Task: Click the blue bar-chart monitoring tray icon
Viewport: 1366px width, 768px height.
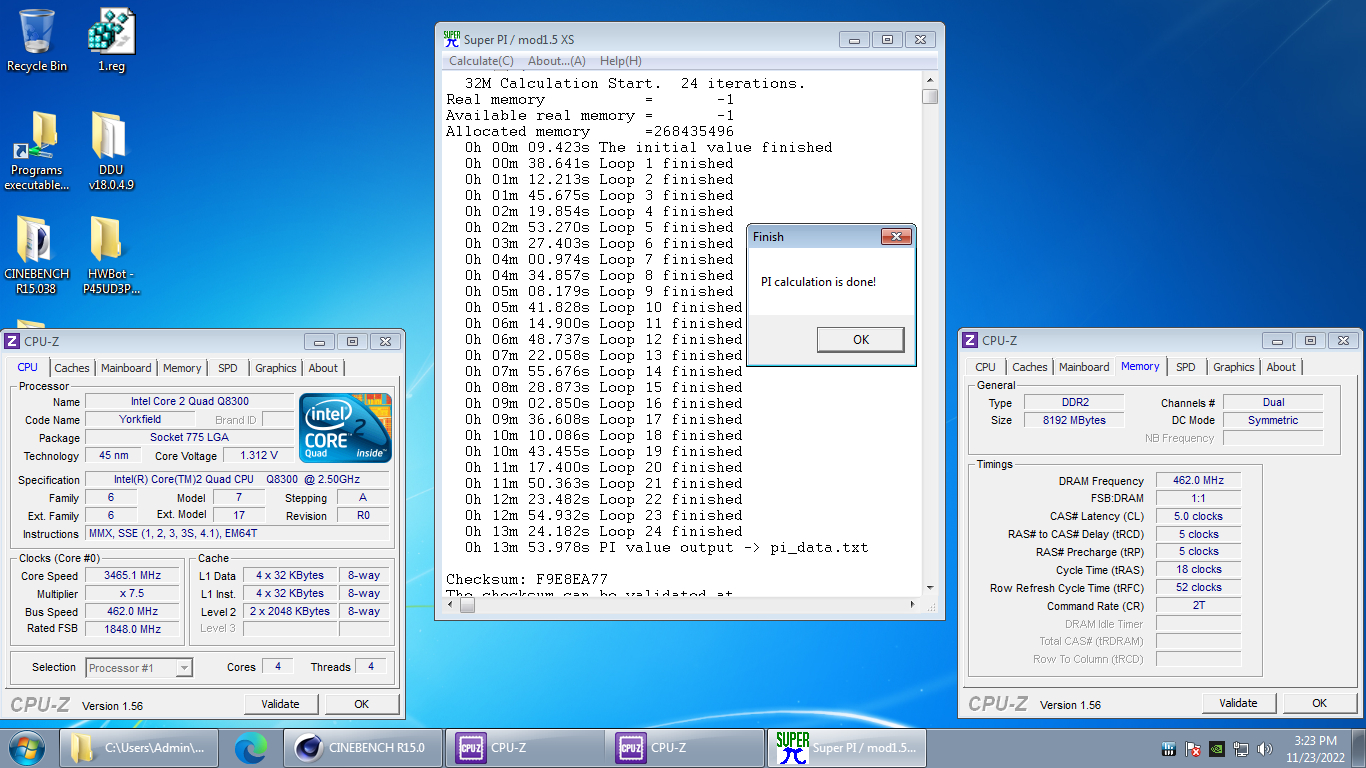Action: tap(1168, 748)
